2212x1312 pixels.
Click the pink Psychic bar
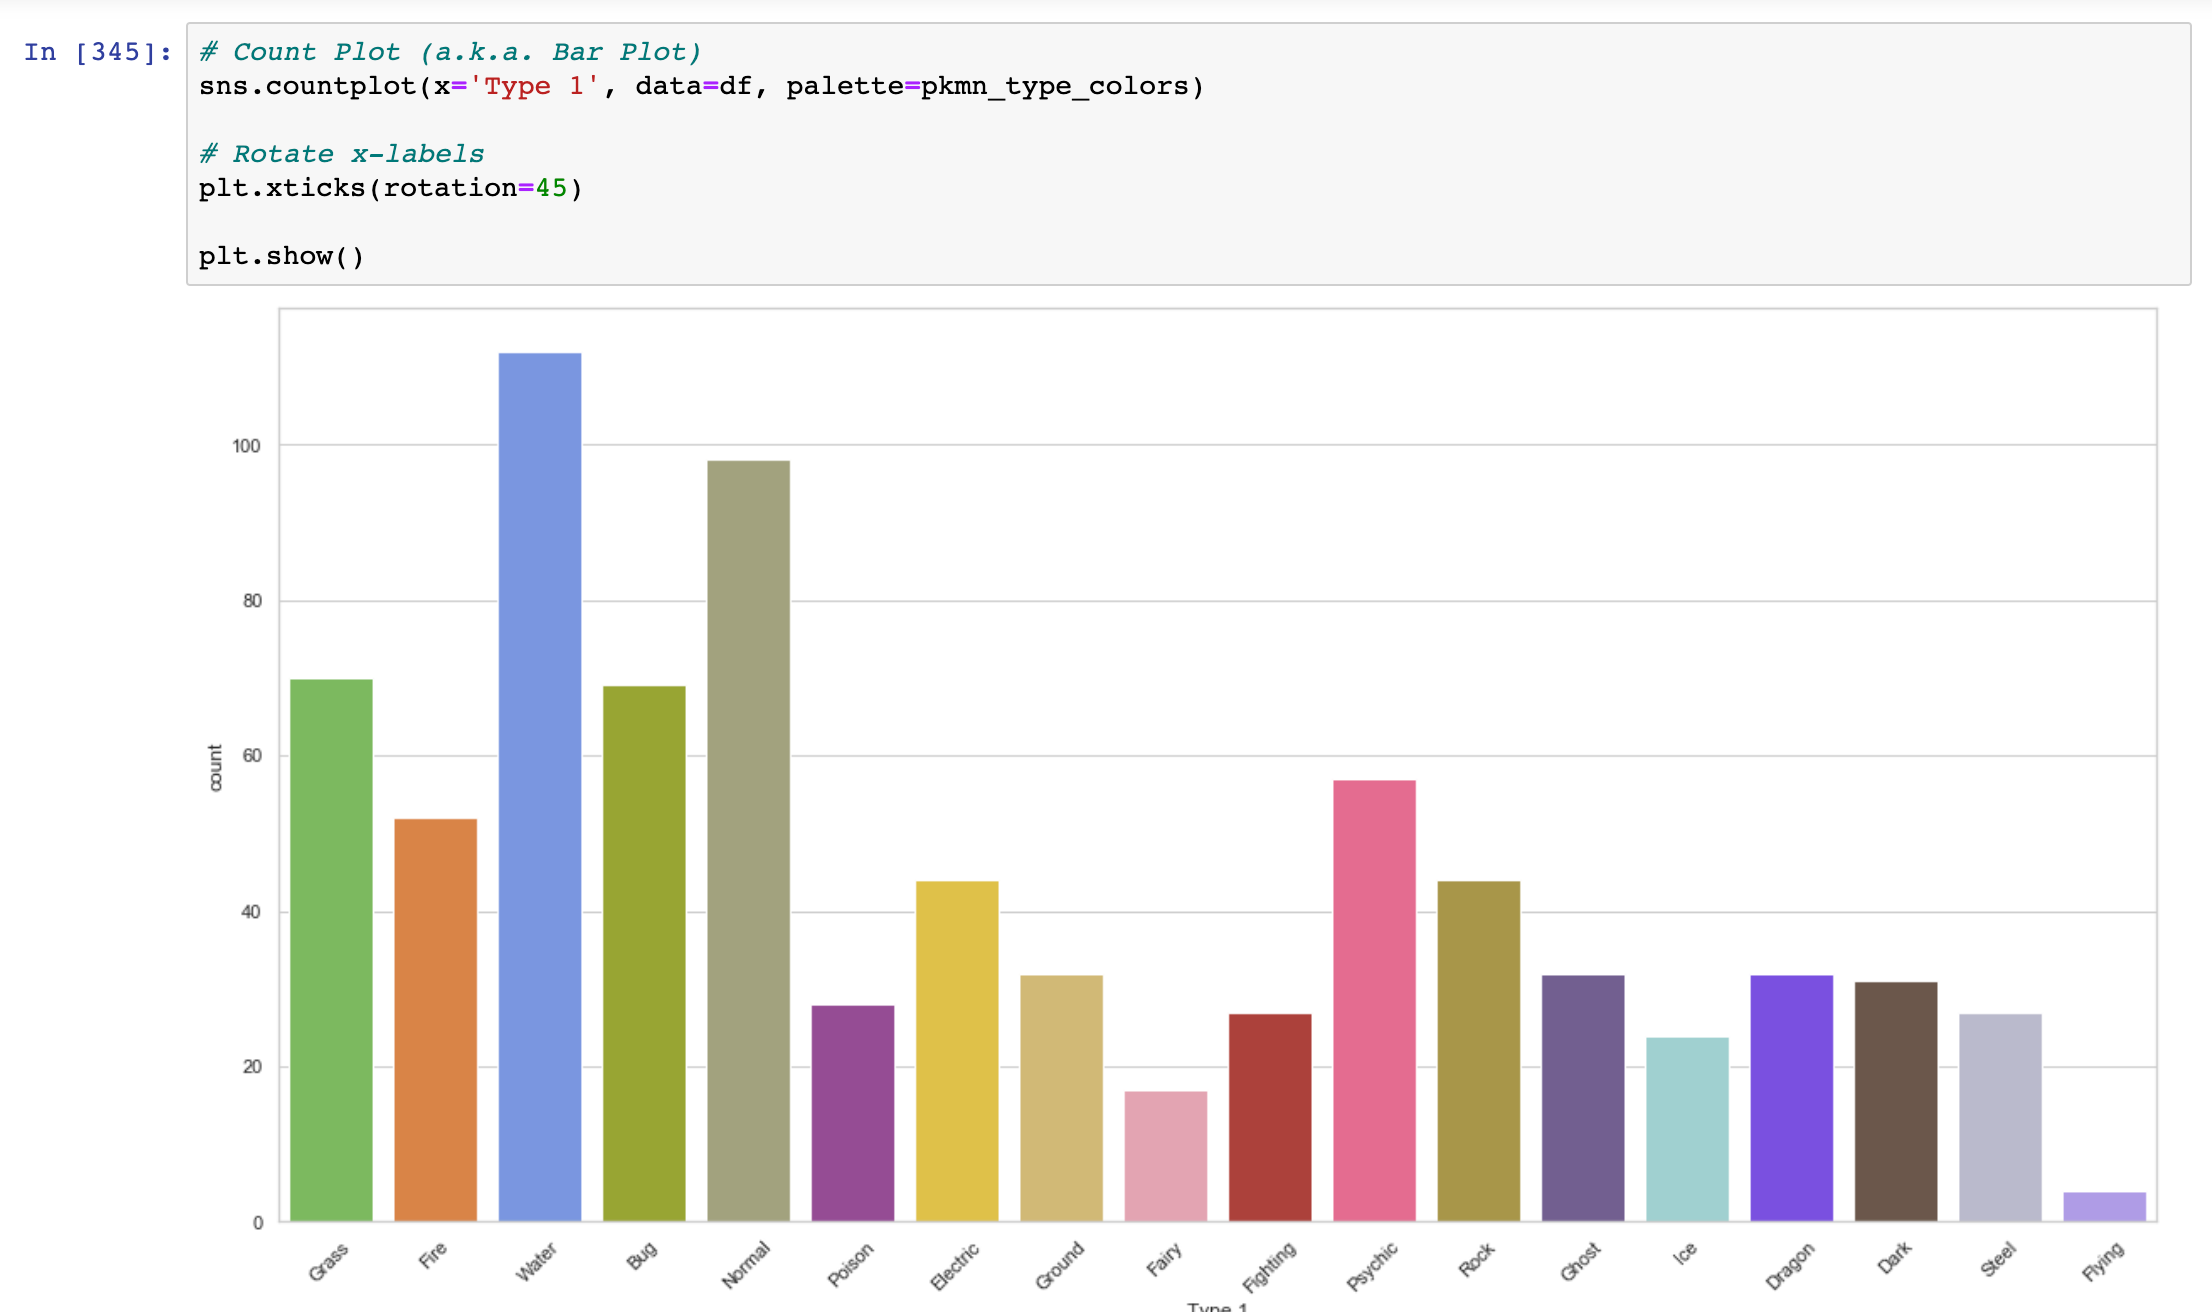(1374, 1000)
